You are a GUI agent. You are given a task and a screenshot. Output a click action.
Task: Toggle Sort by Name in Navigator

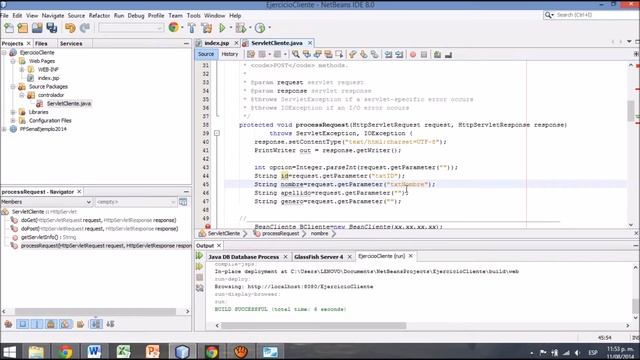point(96,324)
